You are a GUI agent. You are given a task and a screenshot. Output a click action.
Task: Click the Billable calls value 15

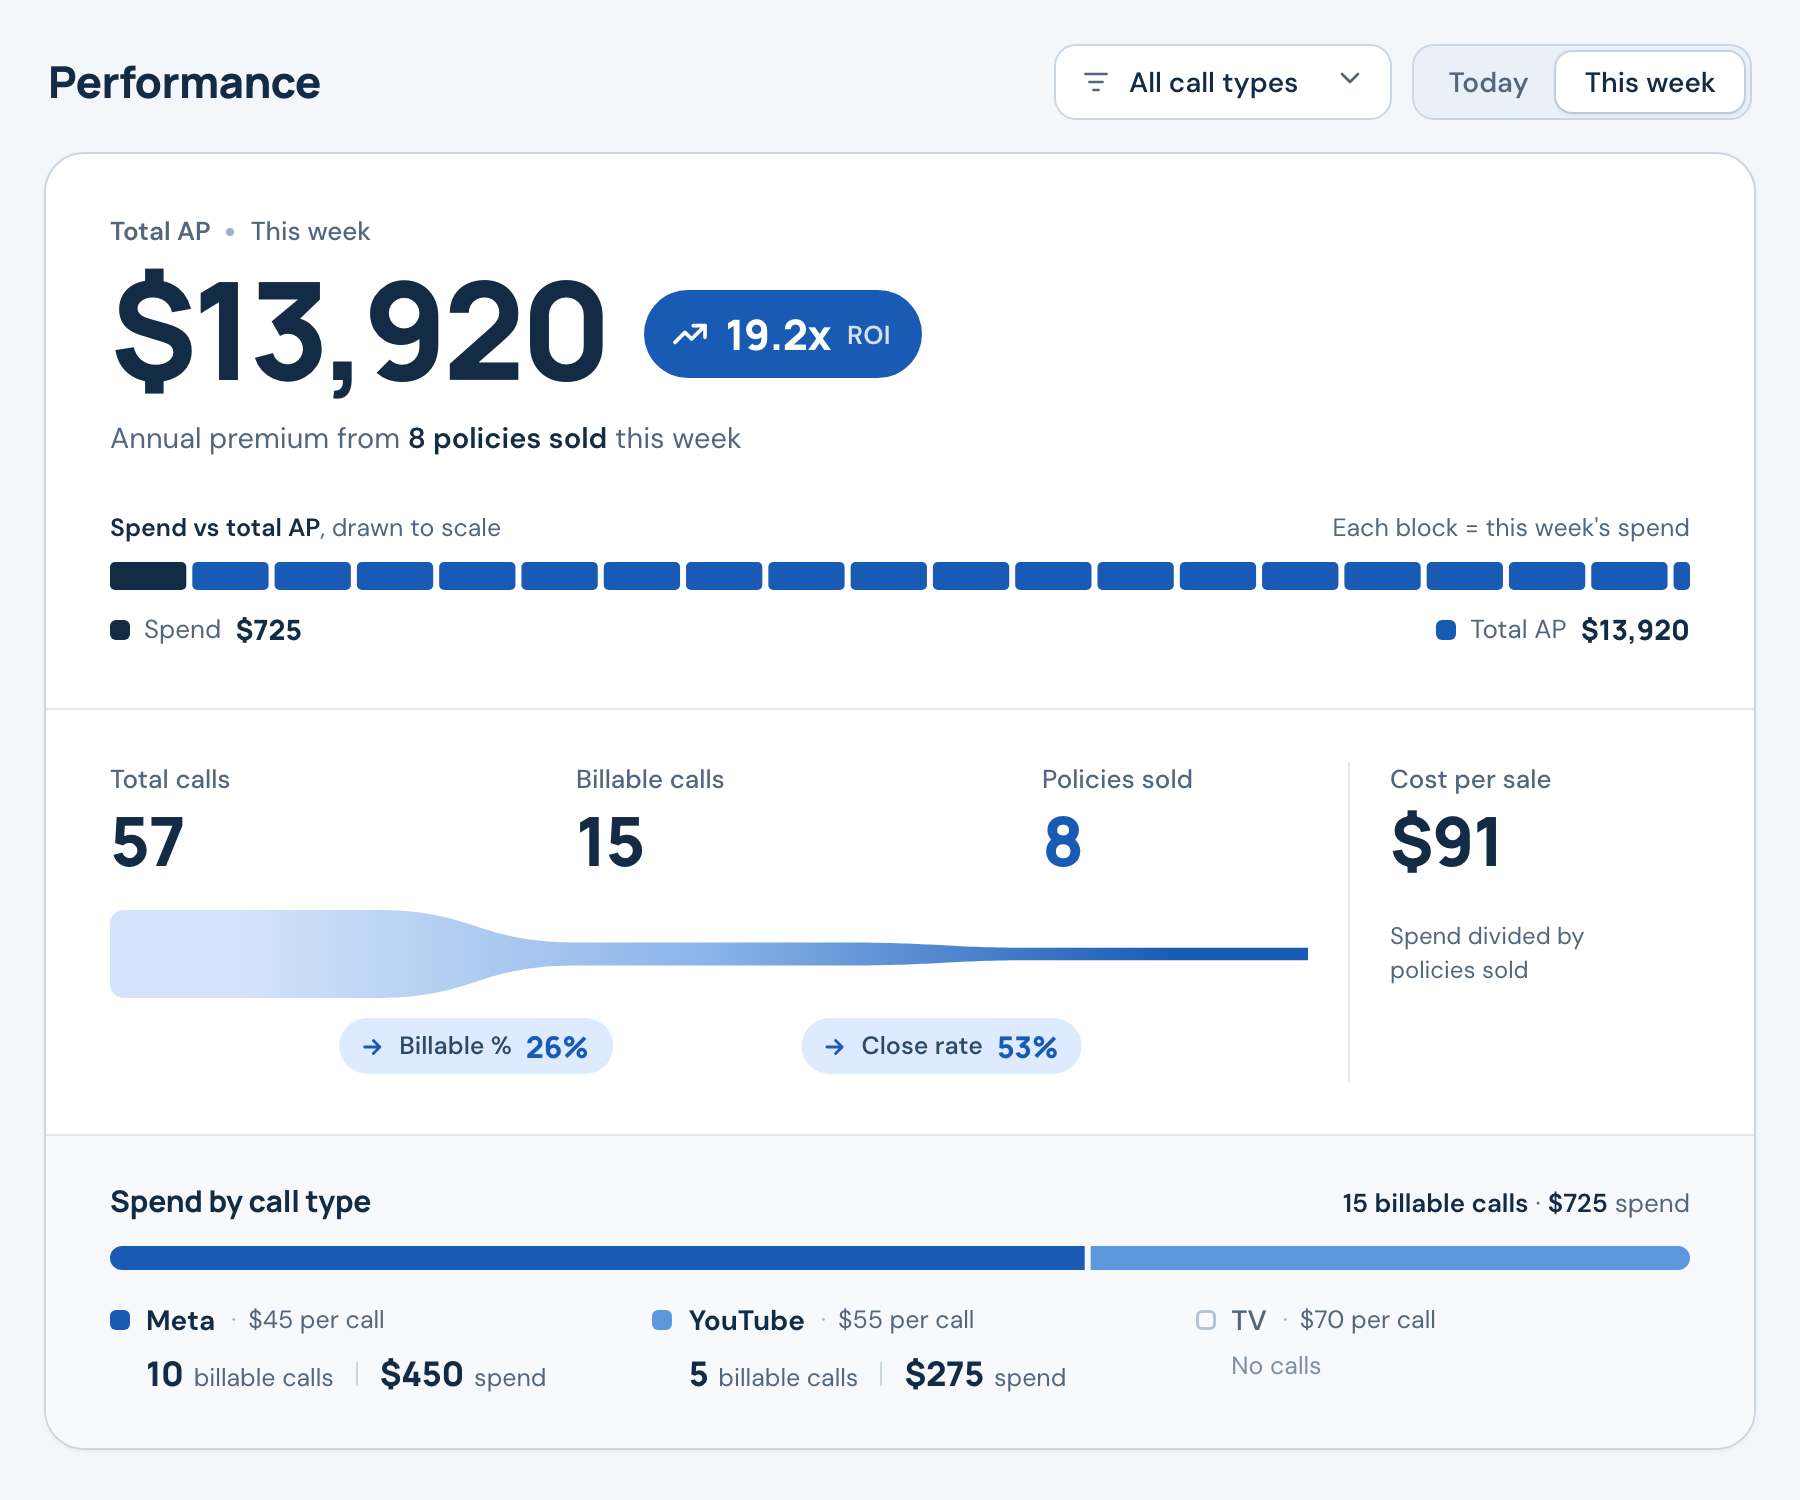point(610,842)
